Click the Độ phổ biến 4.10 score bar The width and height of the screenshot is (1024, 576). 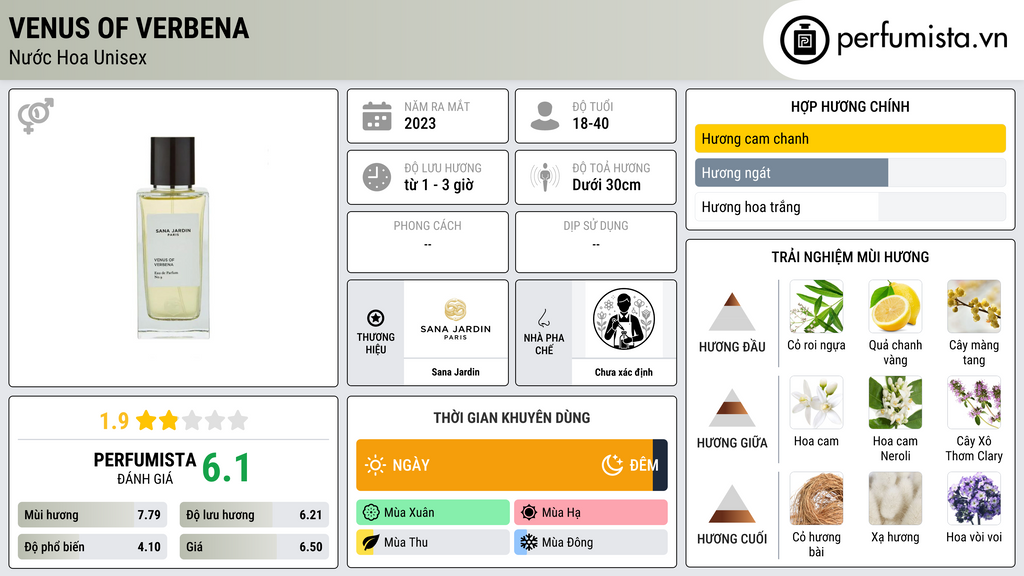(x=93, y=547)
